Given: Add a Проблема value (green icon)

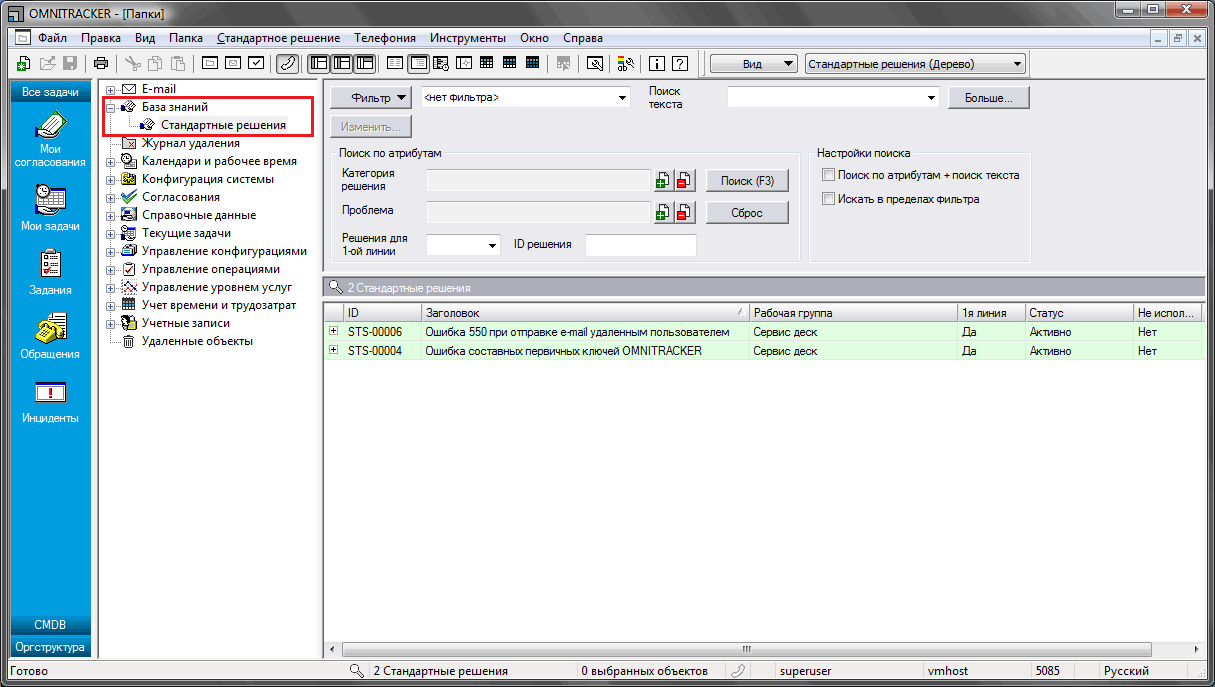Looking at the screenshot, I should 662,212.
